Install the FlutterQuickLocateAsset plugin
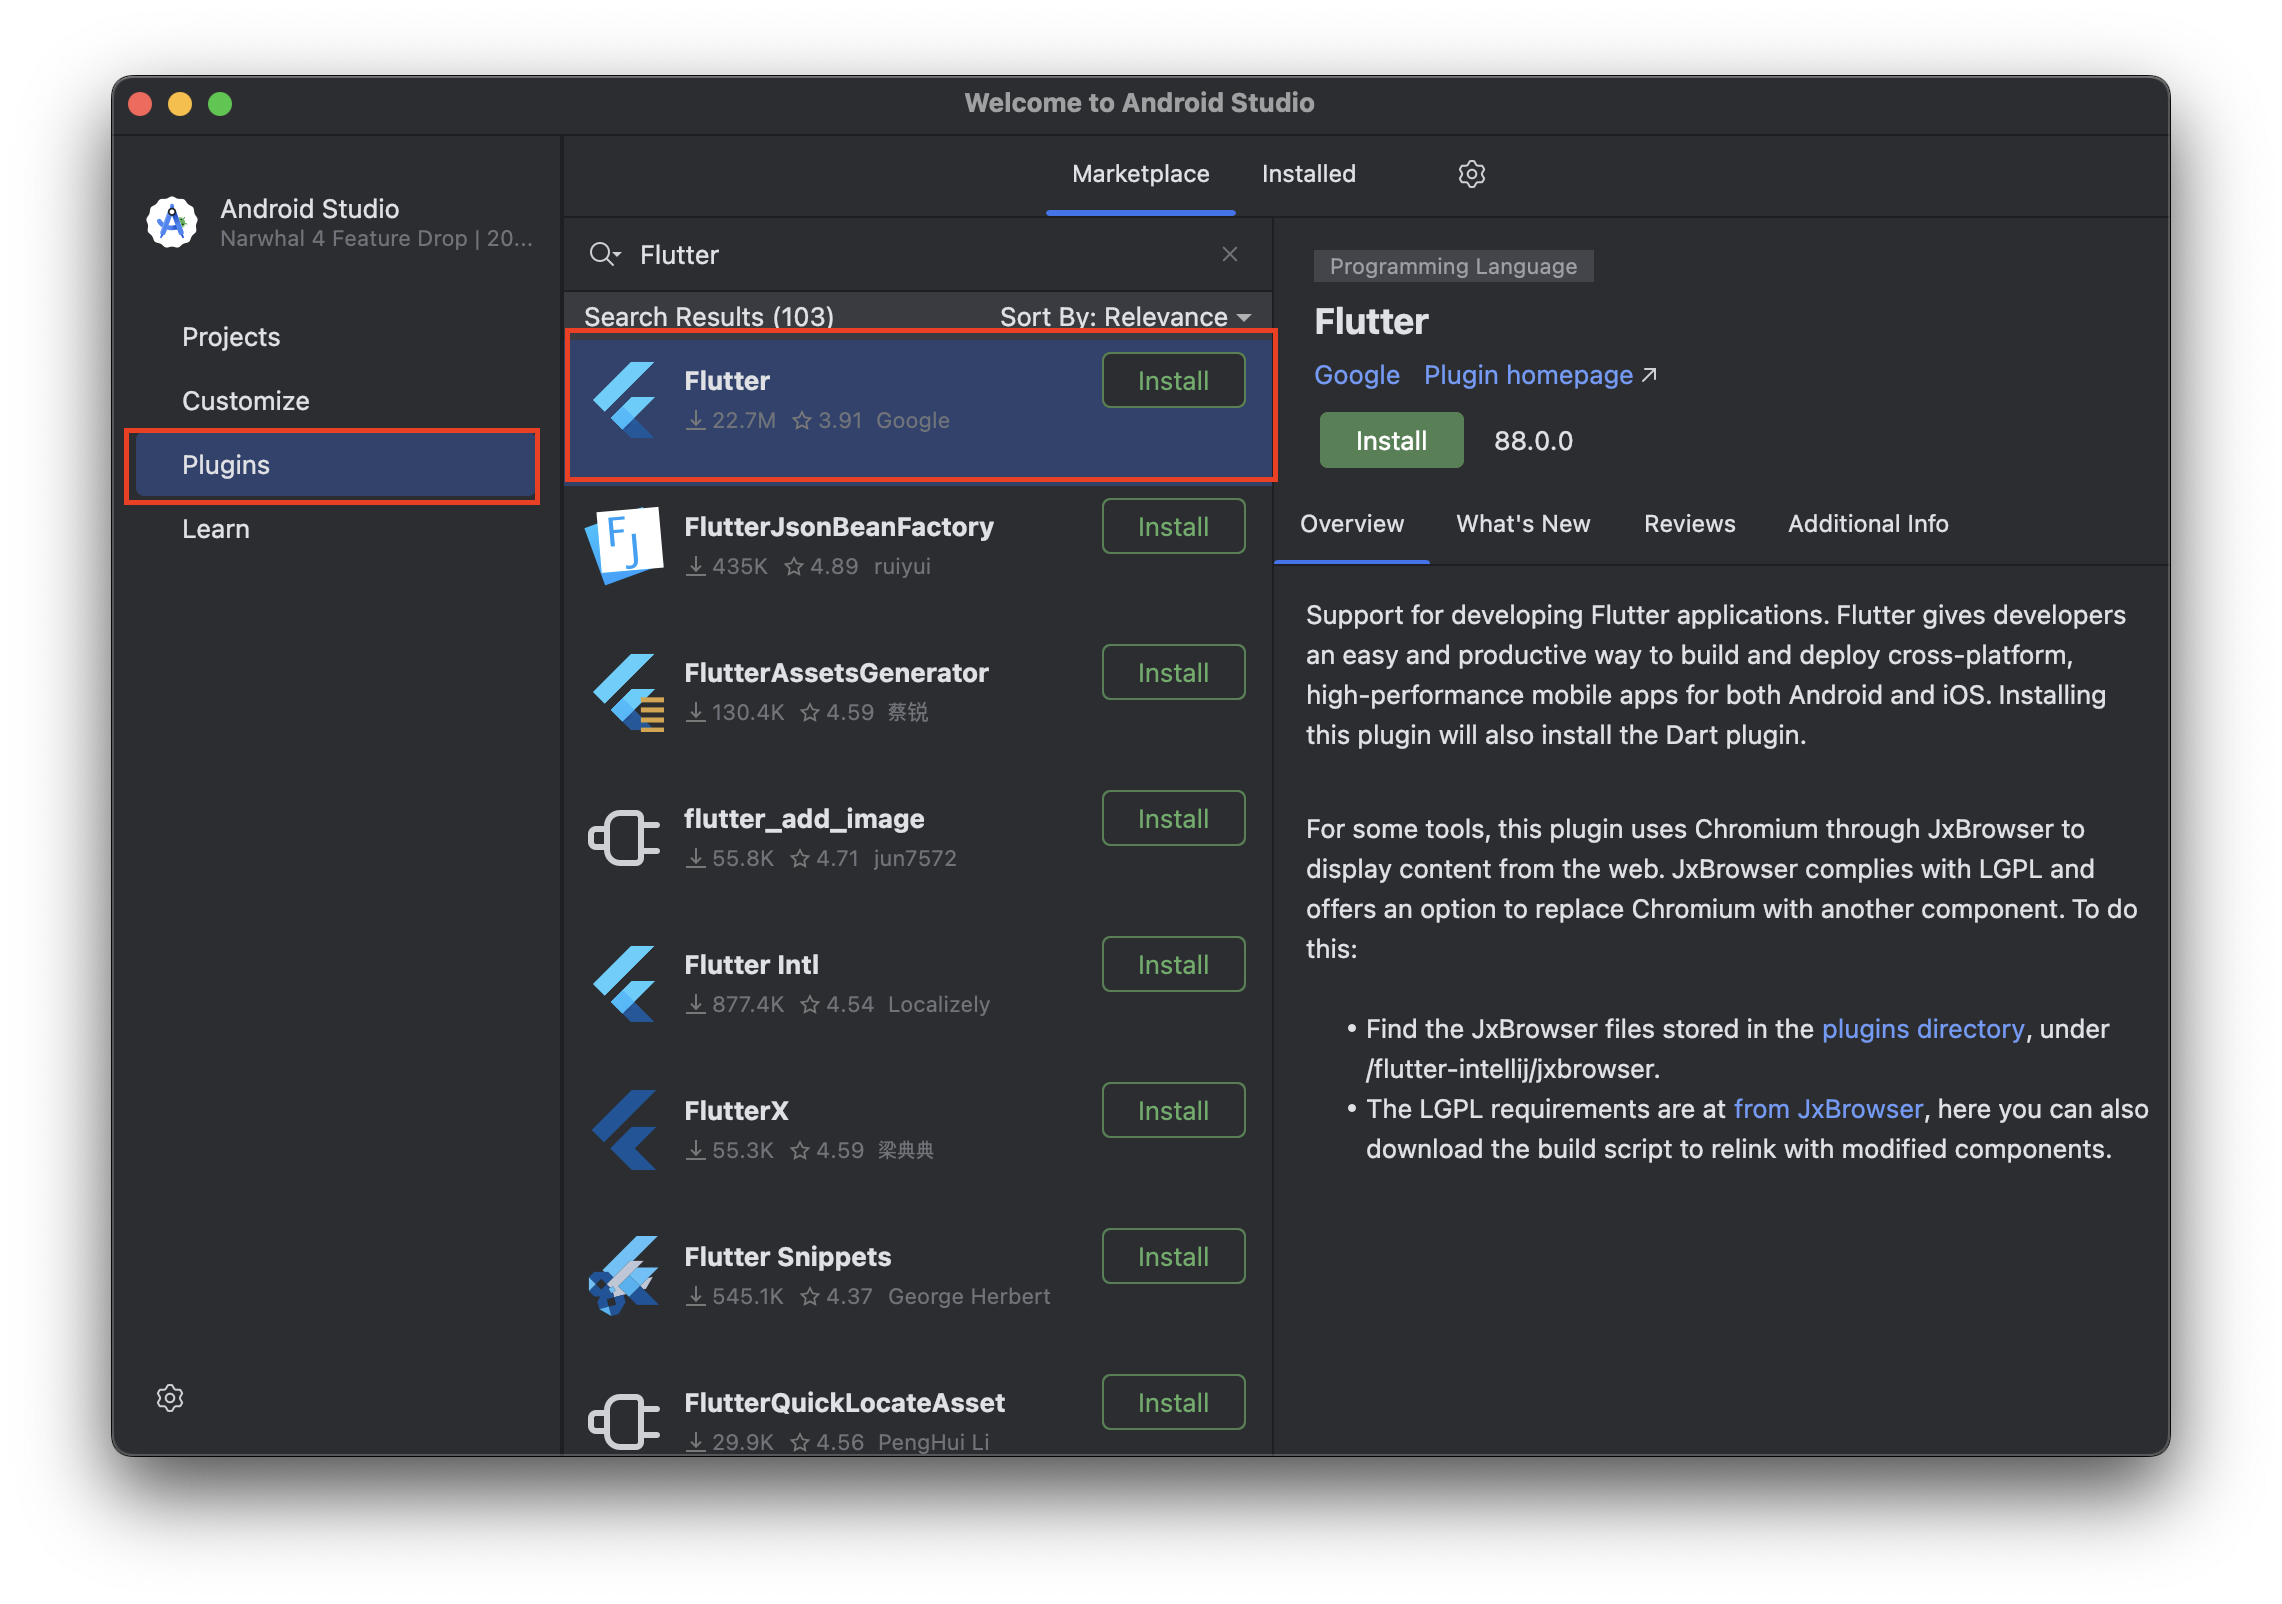This screenshot has width=2282, height=1604. click(x=1173, y=1402)
